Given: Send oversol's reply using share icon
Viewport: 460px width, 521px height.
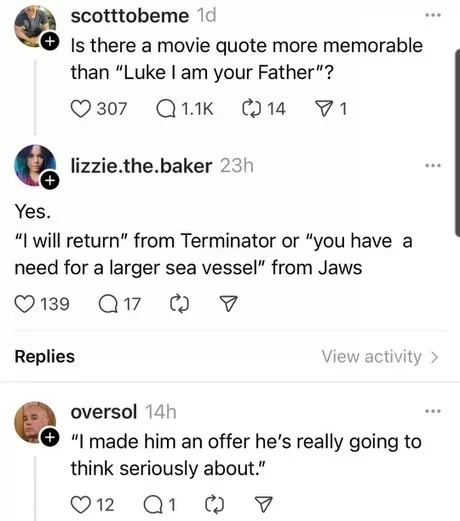Looking at the screenshot, I should click(x=264, y=504).
